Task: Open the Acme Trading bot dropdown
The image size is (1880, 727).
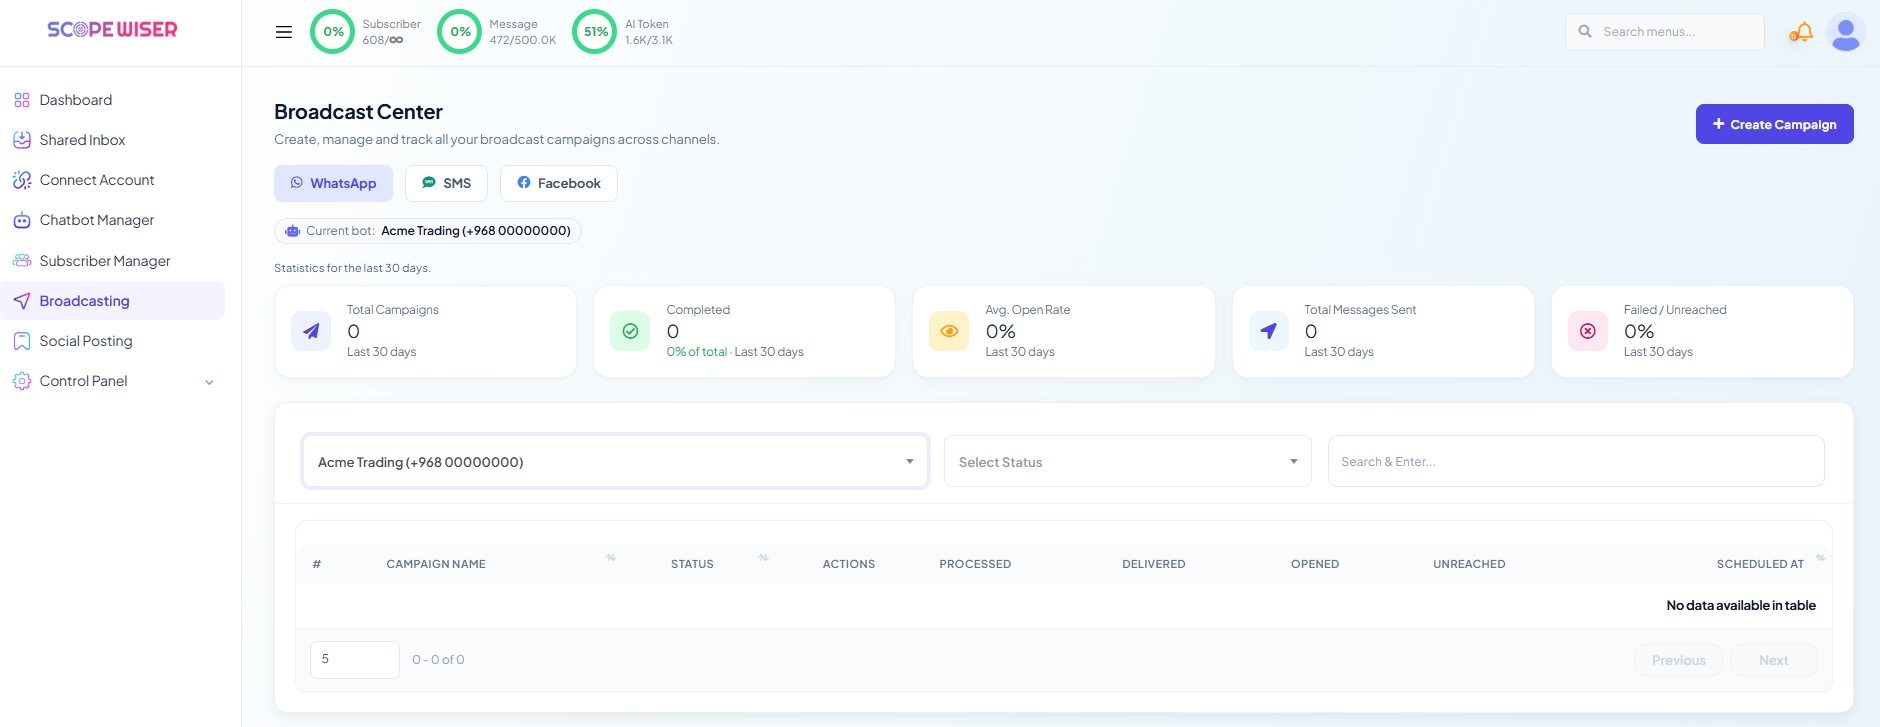Action: point(615,461)
